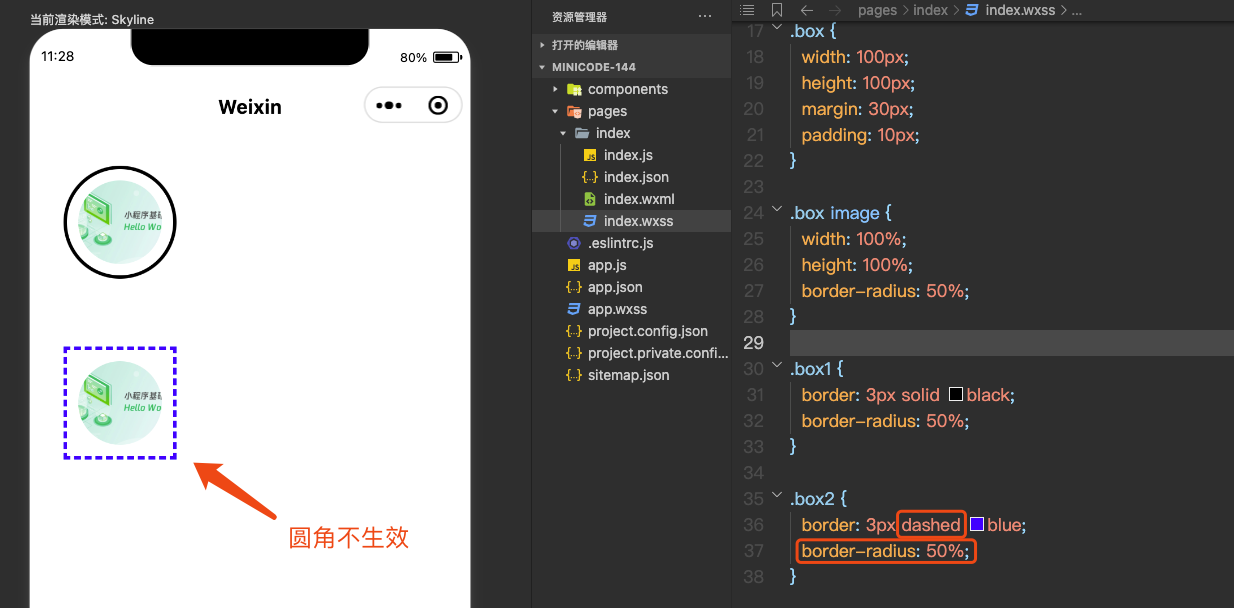Image resolution: width=1234 pixels, height=608 pixels.
Task: Open project.private.config file
Action: pos(658,353)
